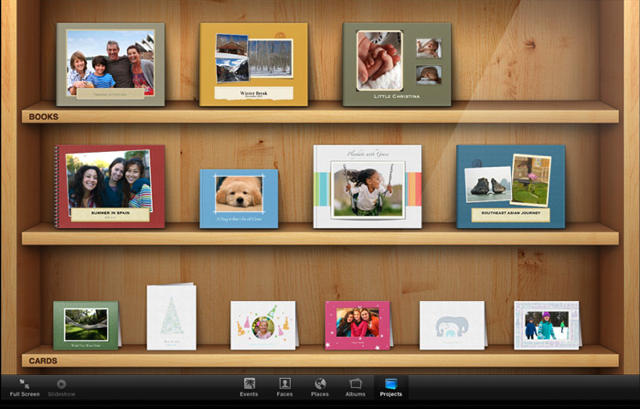Select the Christmas tree card

[171, 317]
